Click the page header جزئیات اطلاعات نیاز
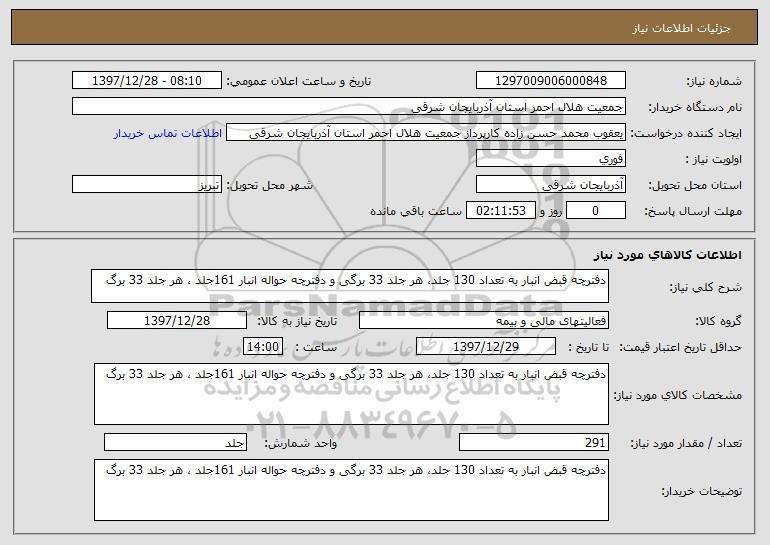The width and height of the screenshot is (770, 545). [681, 28]
